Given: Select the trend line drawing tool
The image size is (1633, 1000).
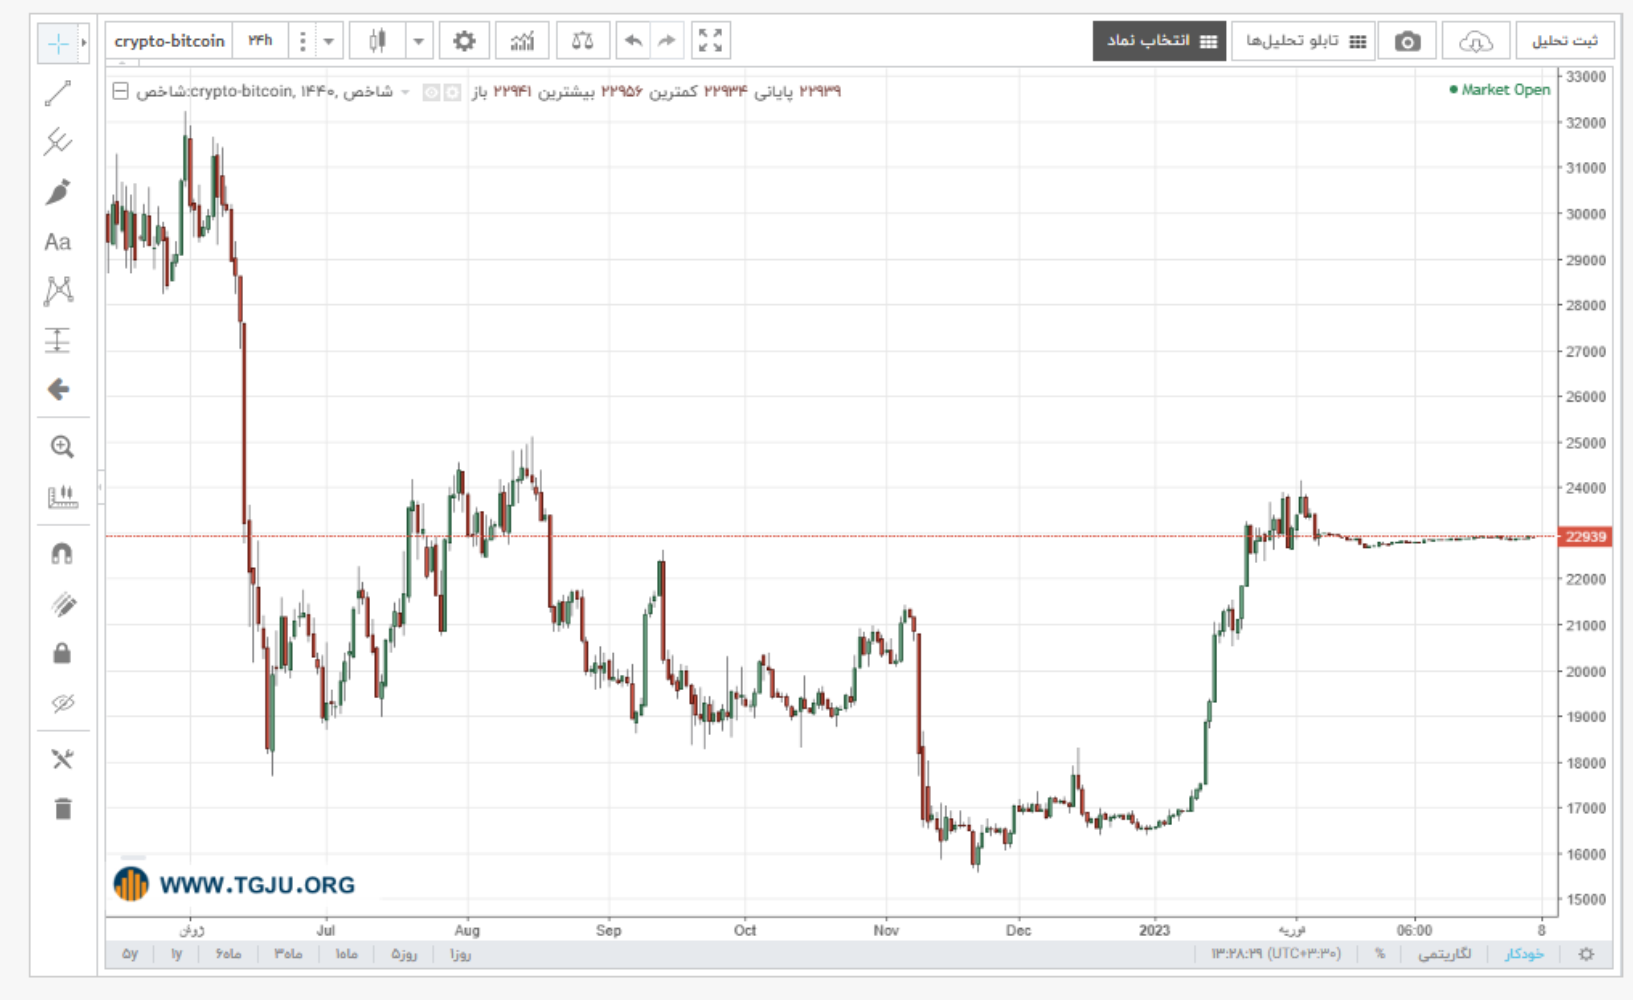Looking at the screenshot, I should 58,94.
